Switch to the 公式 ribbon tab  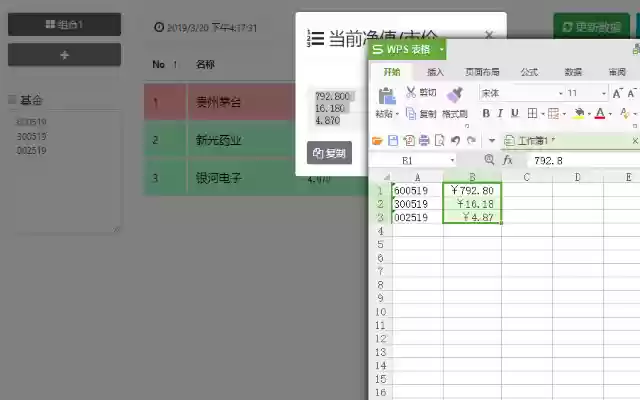pyautogui.click(x=529, y=72)
